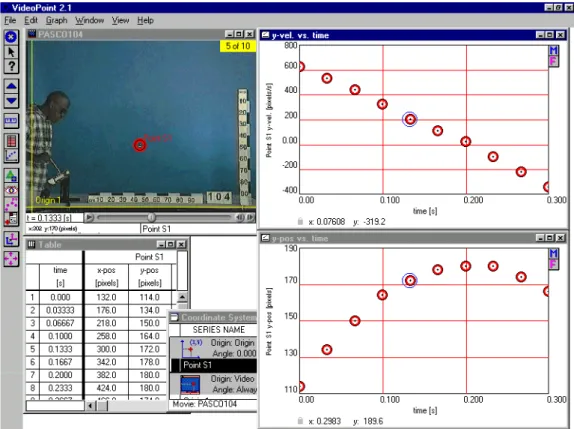Viewport: 574px width, 429px height.
Task: Select row number 7 in Table
Action: click(33, 375)
